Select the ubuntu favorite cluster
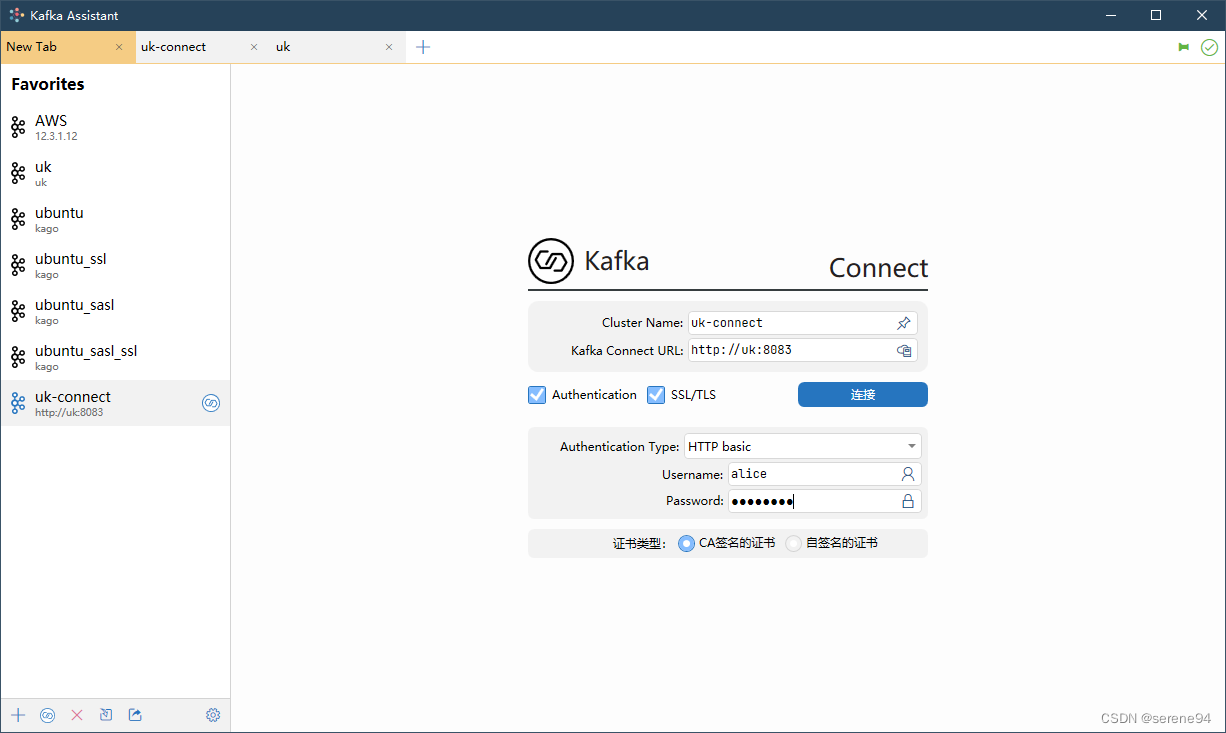 tap(115, 219)
